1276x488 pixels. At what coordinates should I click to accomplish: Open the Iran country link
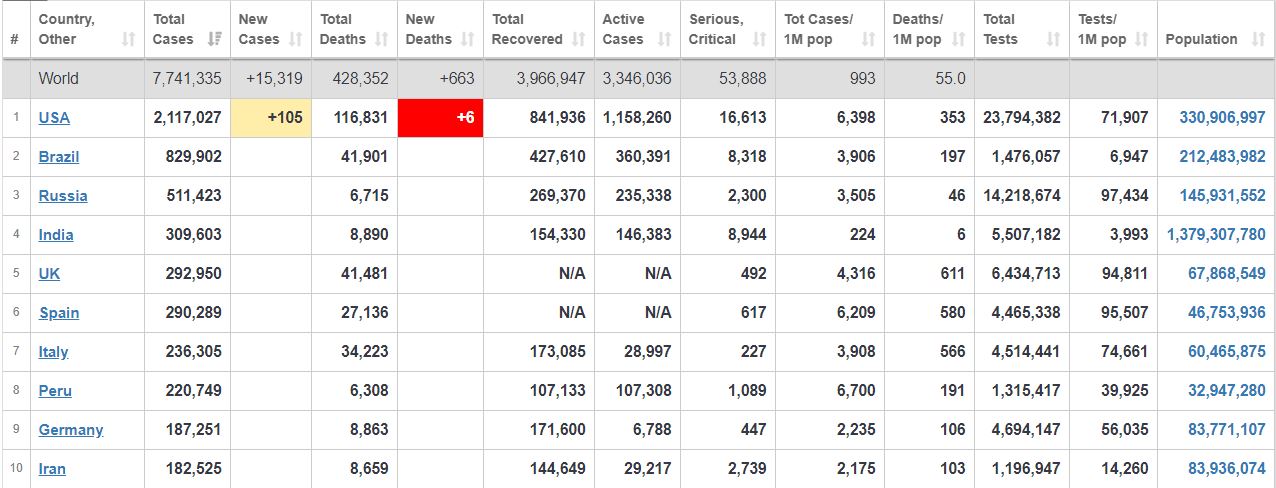pos(52,468)
